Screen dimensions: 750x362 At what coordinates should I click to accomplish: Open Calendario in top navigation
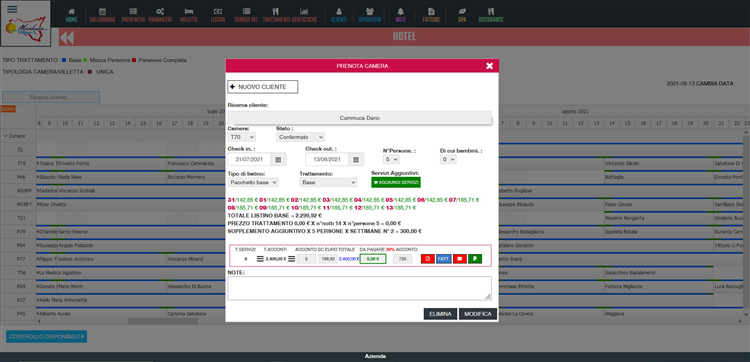coord(102,15)
